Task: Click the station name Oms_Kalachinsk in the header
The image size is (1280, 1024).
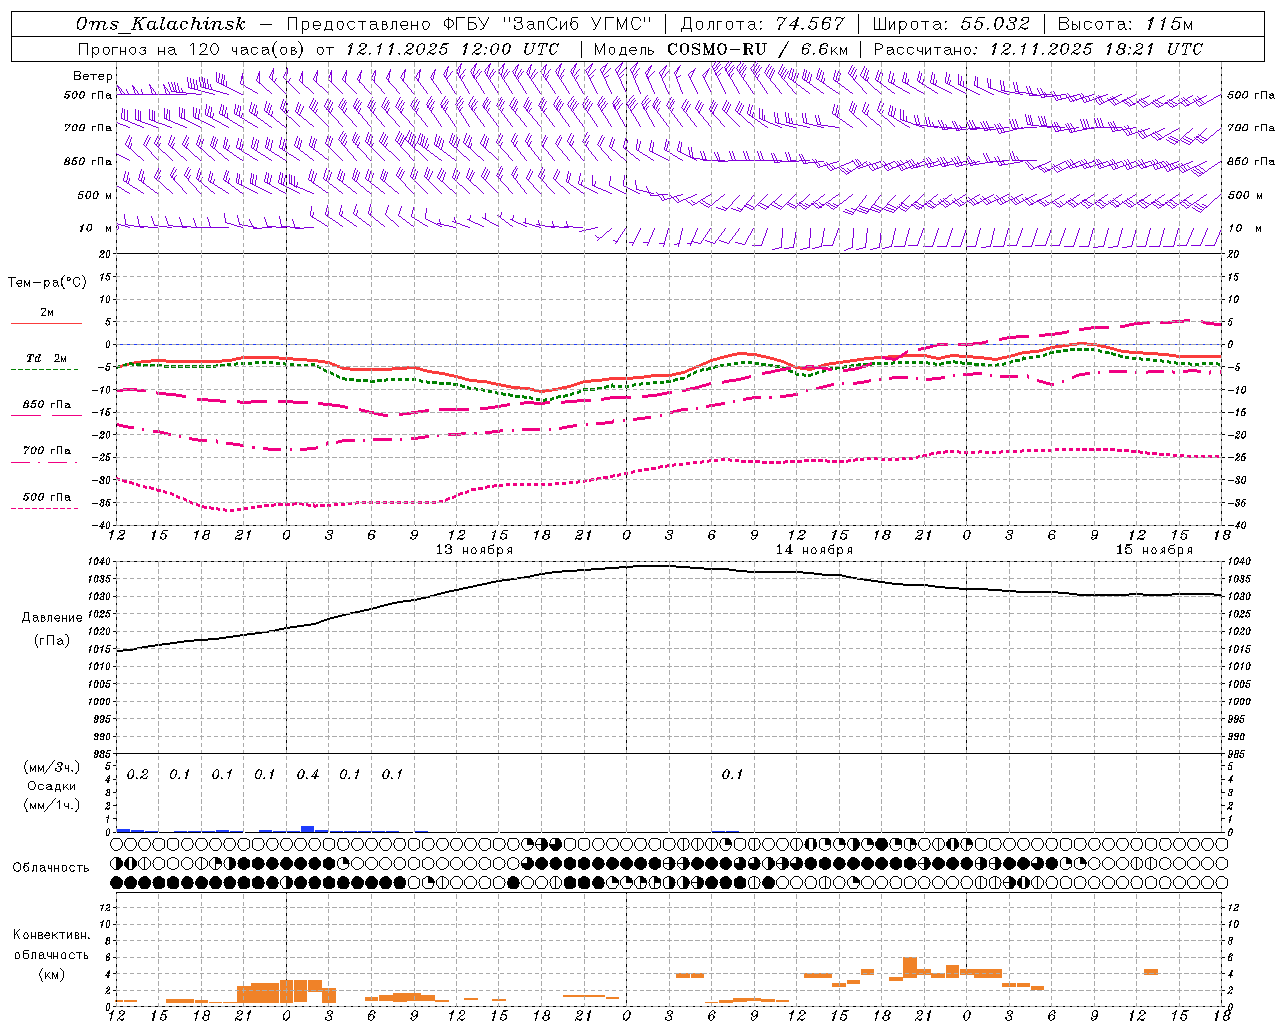Action: [161, 24]
